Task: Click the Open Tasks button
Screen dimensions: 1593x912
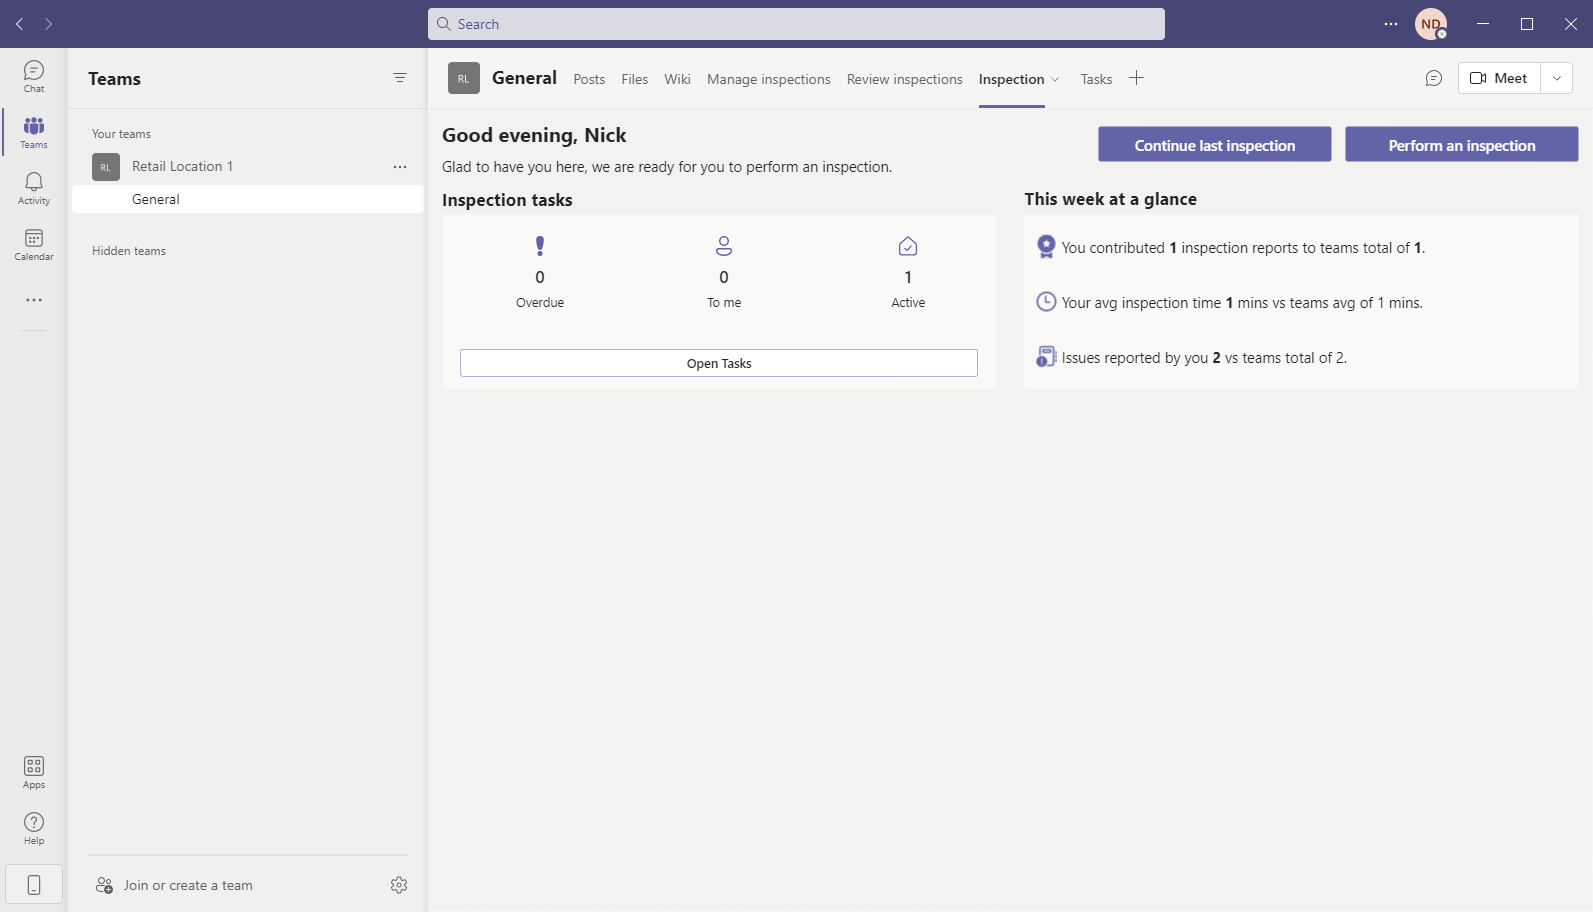Action: click(719, 363)
